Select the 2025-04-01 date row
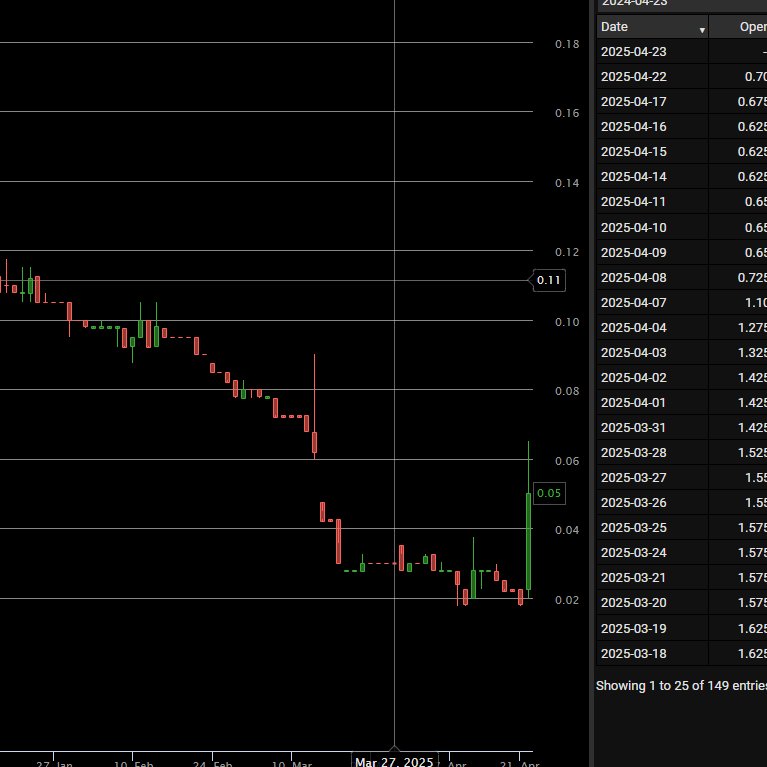 tap(682, 402)
